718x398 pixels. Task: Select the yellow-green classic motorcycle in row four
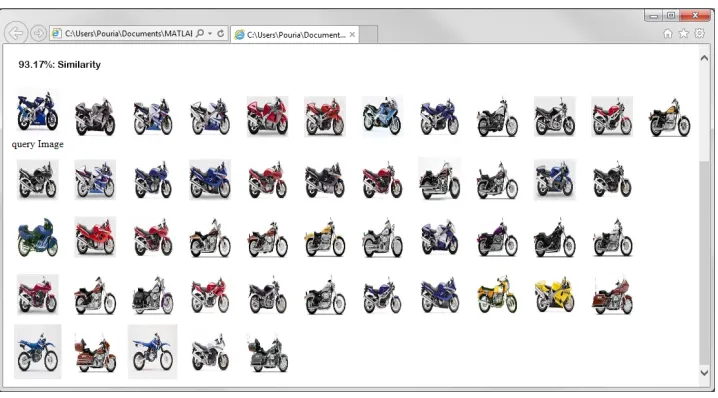click(497, 294)
